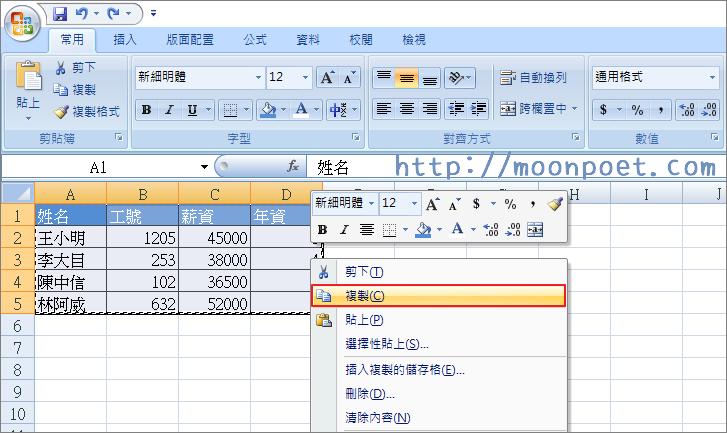Click the percent style button in ribbon
Image resolution: width=727 pixels, height=433 pixels.
click(635, 110)
